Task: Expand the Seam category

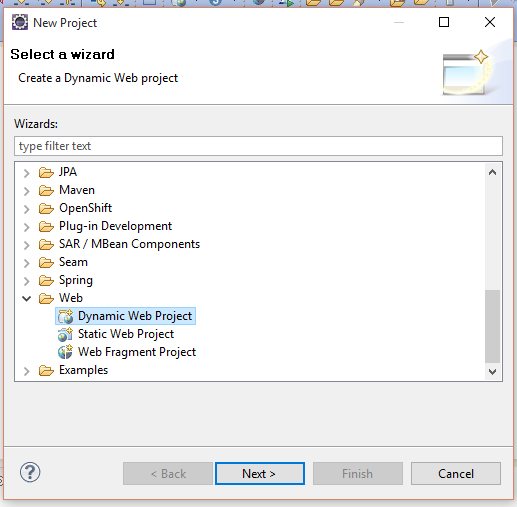Action: [27, 263]
